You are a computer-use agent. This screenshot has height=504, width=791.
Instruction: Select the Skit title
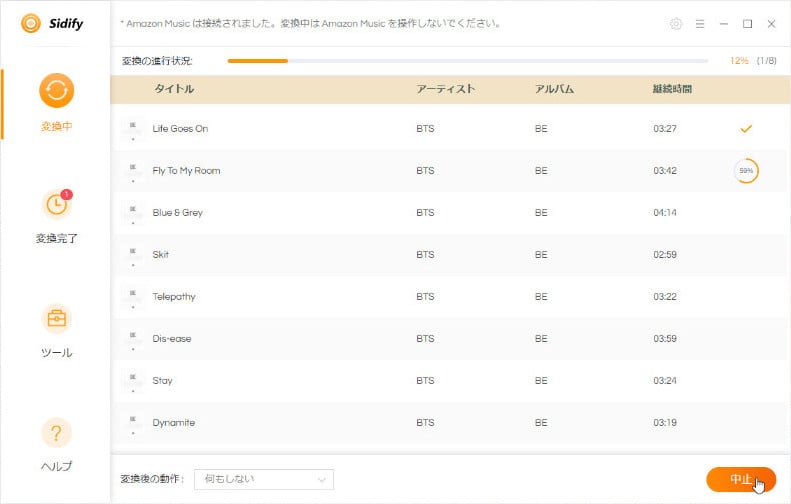click(x=160, y=254)
